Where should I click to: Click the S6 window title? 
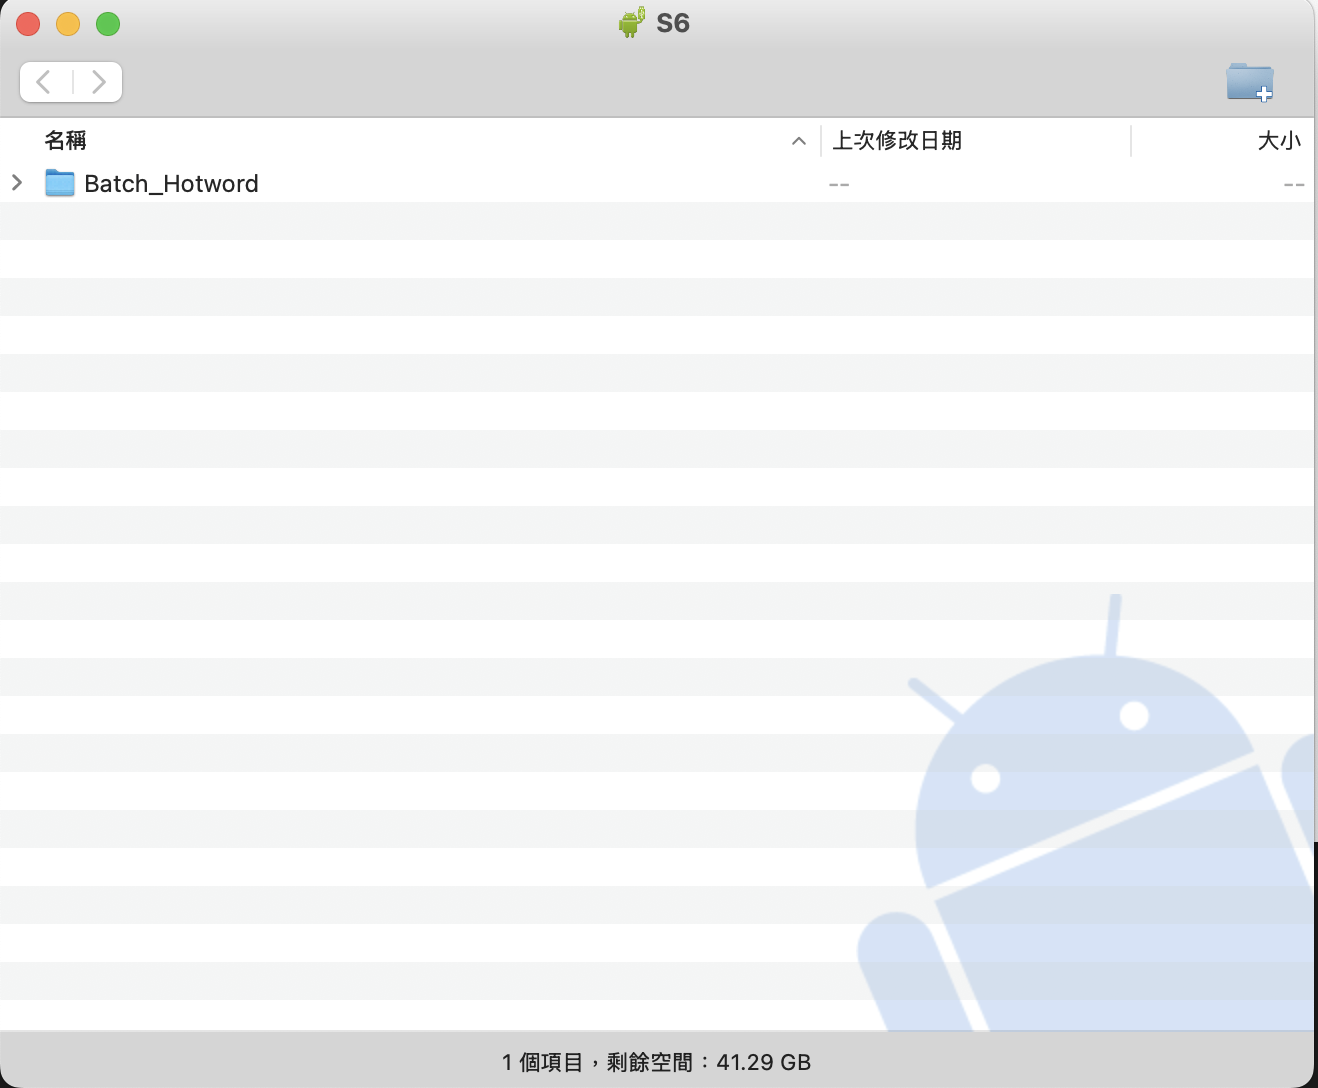tap(673, 23)
